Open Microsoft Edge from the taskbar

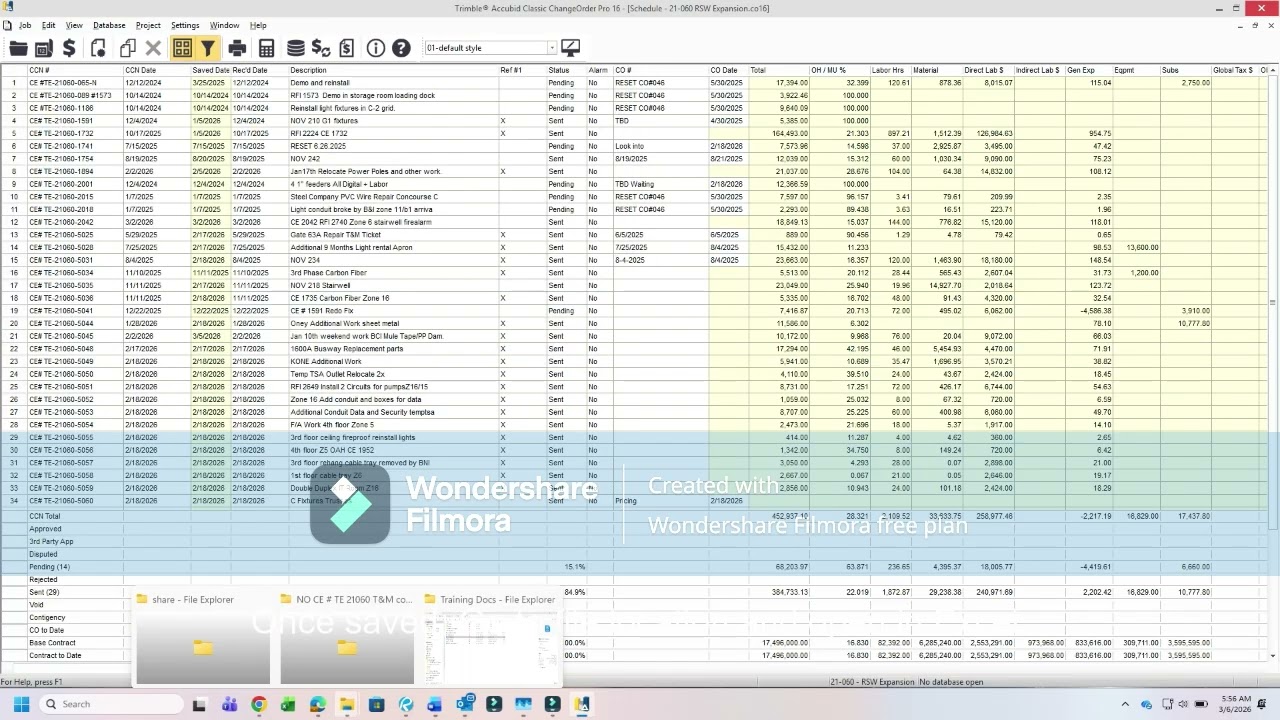point(317,704)
